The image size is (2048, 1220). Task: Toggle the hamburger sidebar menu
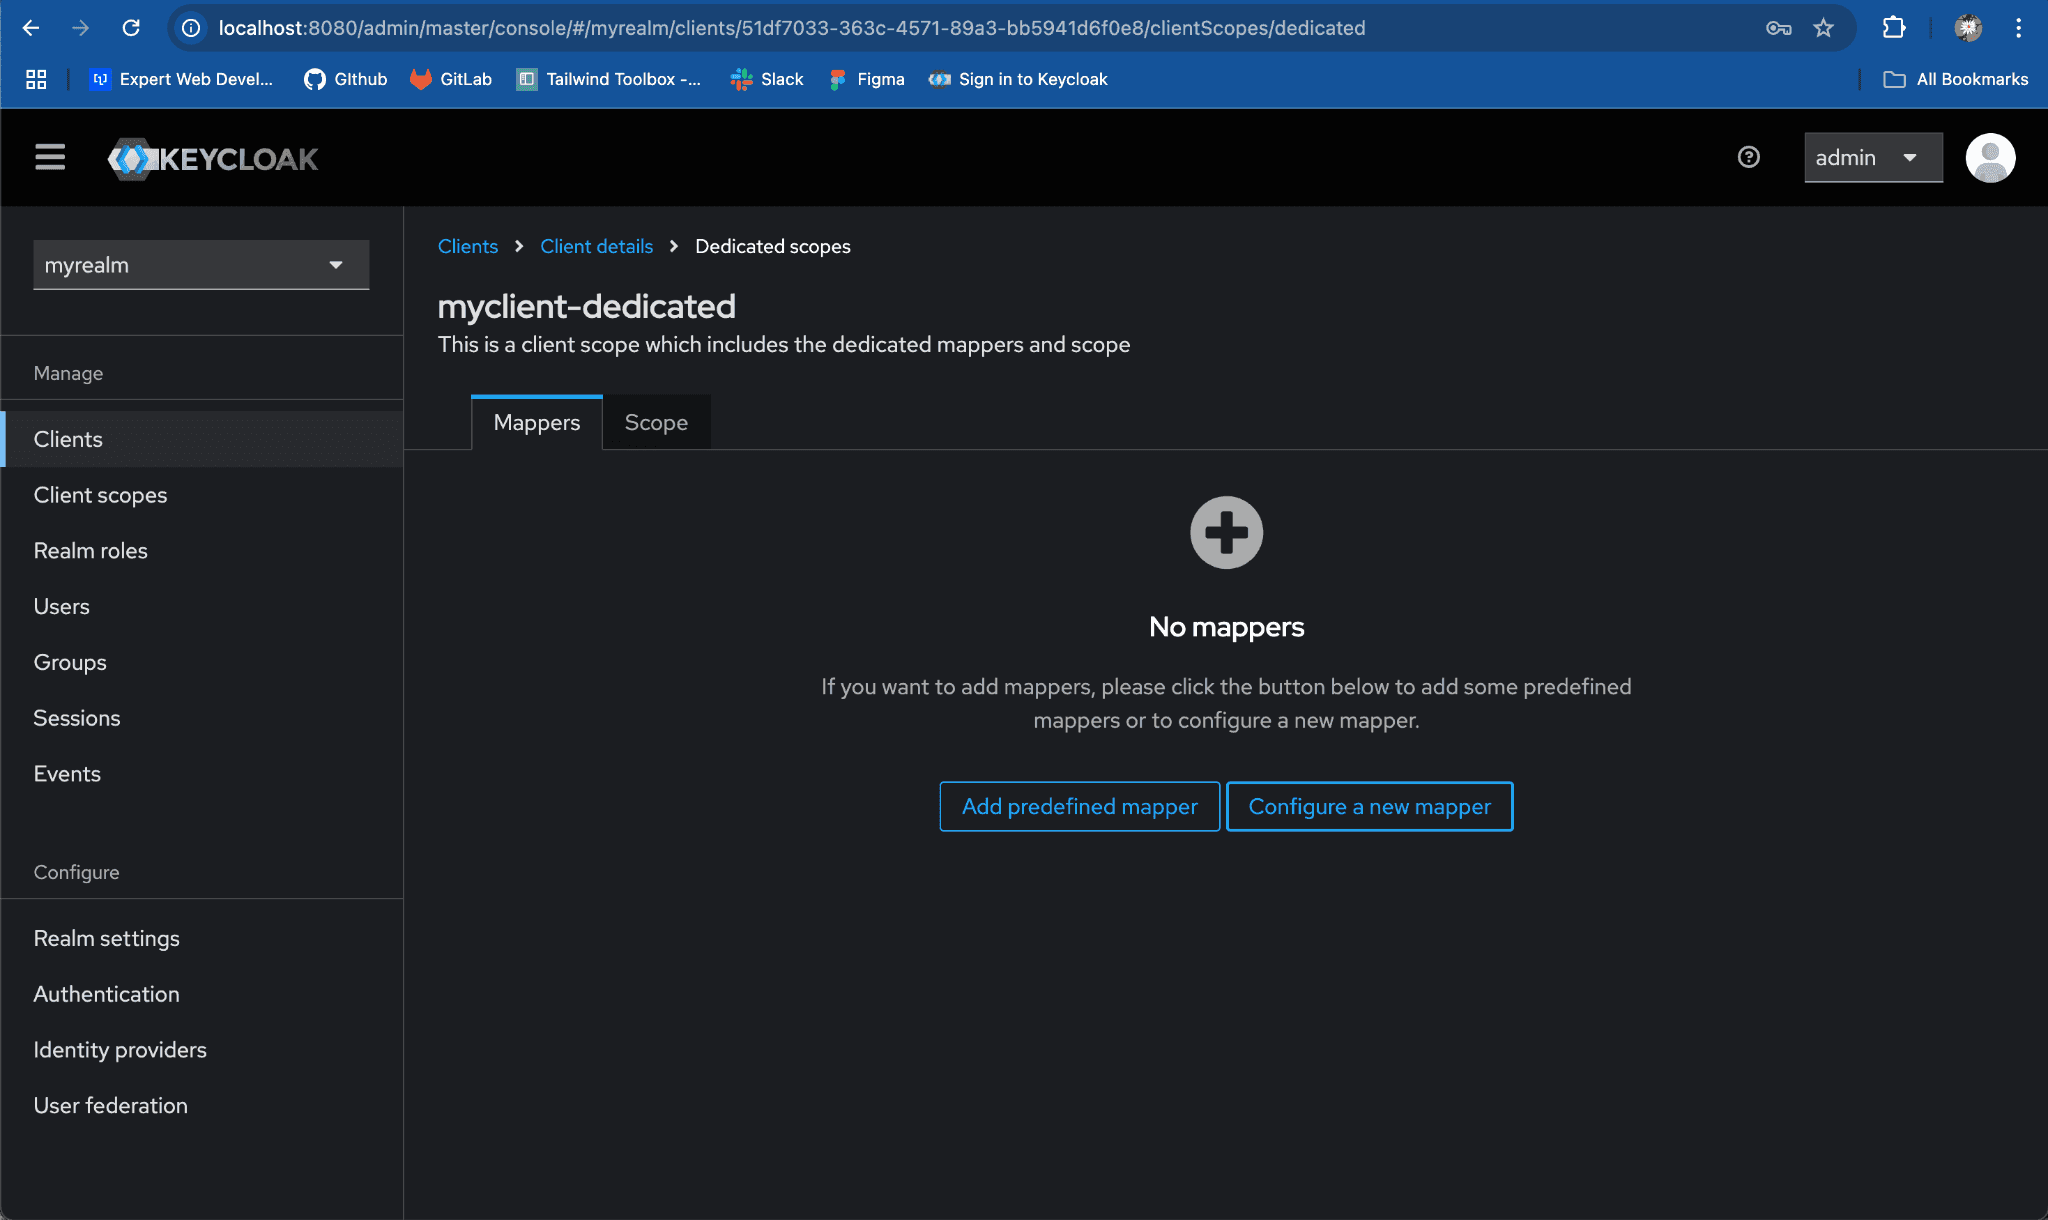point(50,157)
